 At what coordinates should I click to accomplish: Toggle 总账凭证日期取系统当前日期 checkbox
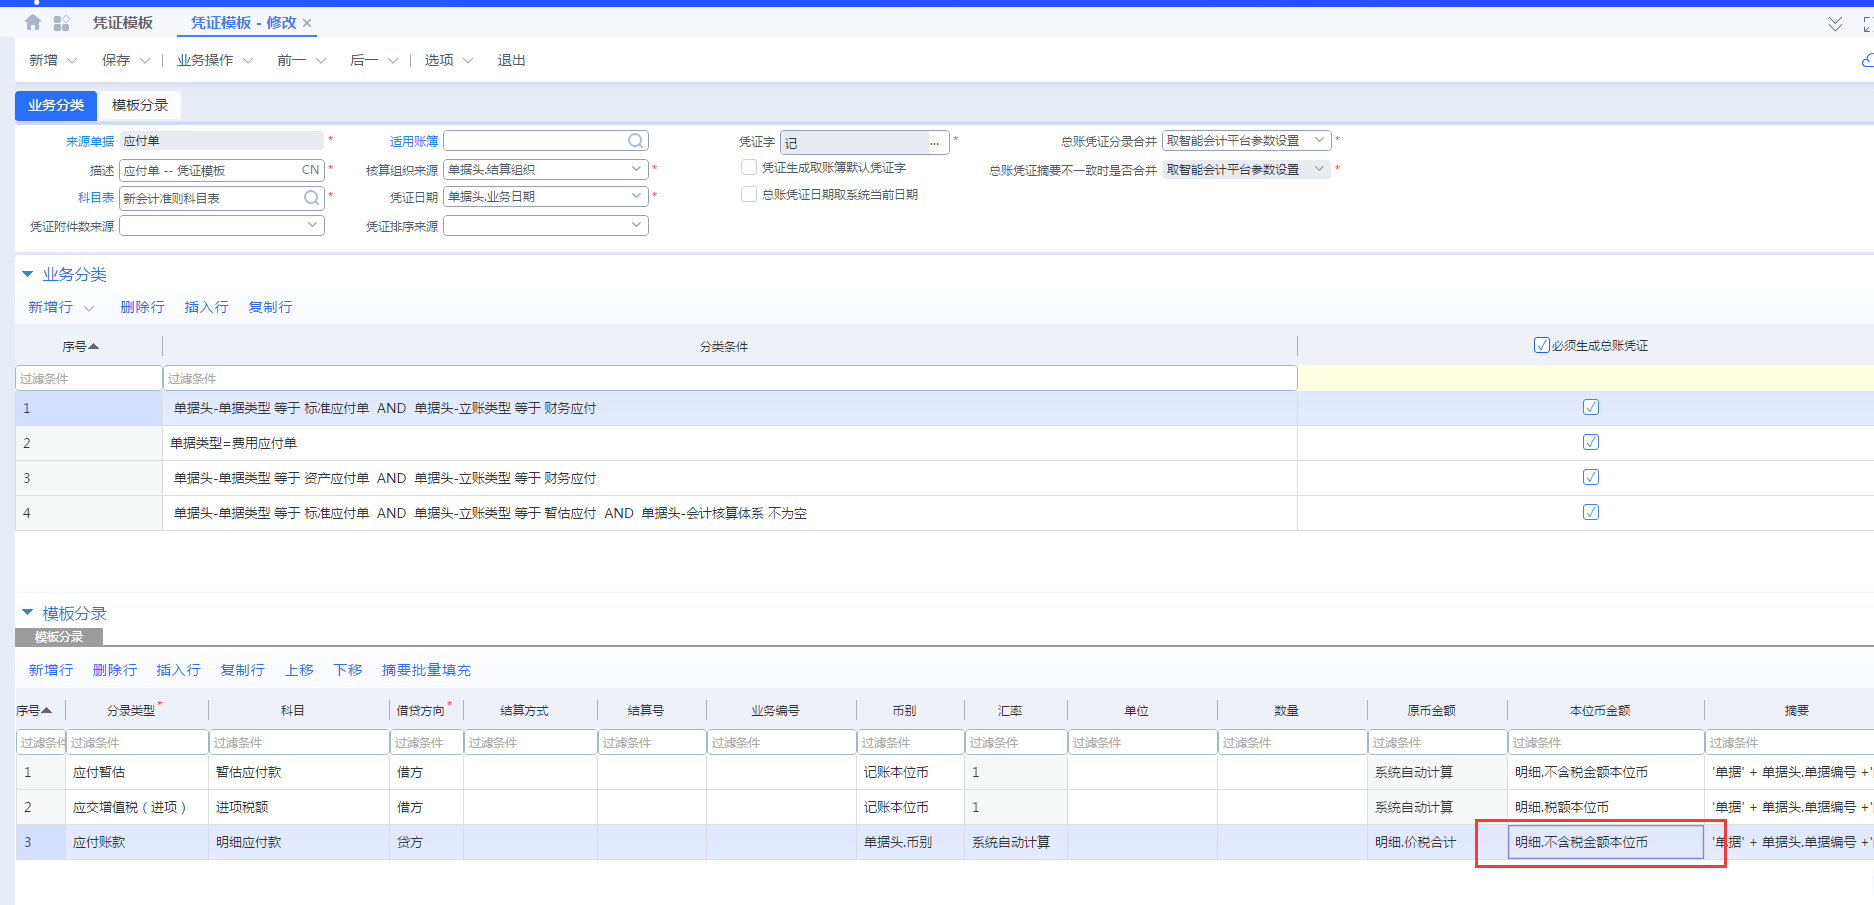click(749, 194)
